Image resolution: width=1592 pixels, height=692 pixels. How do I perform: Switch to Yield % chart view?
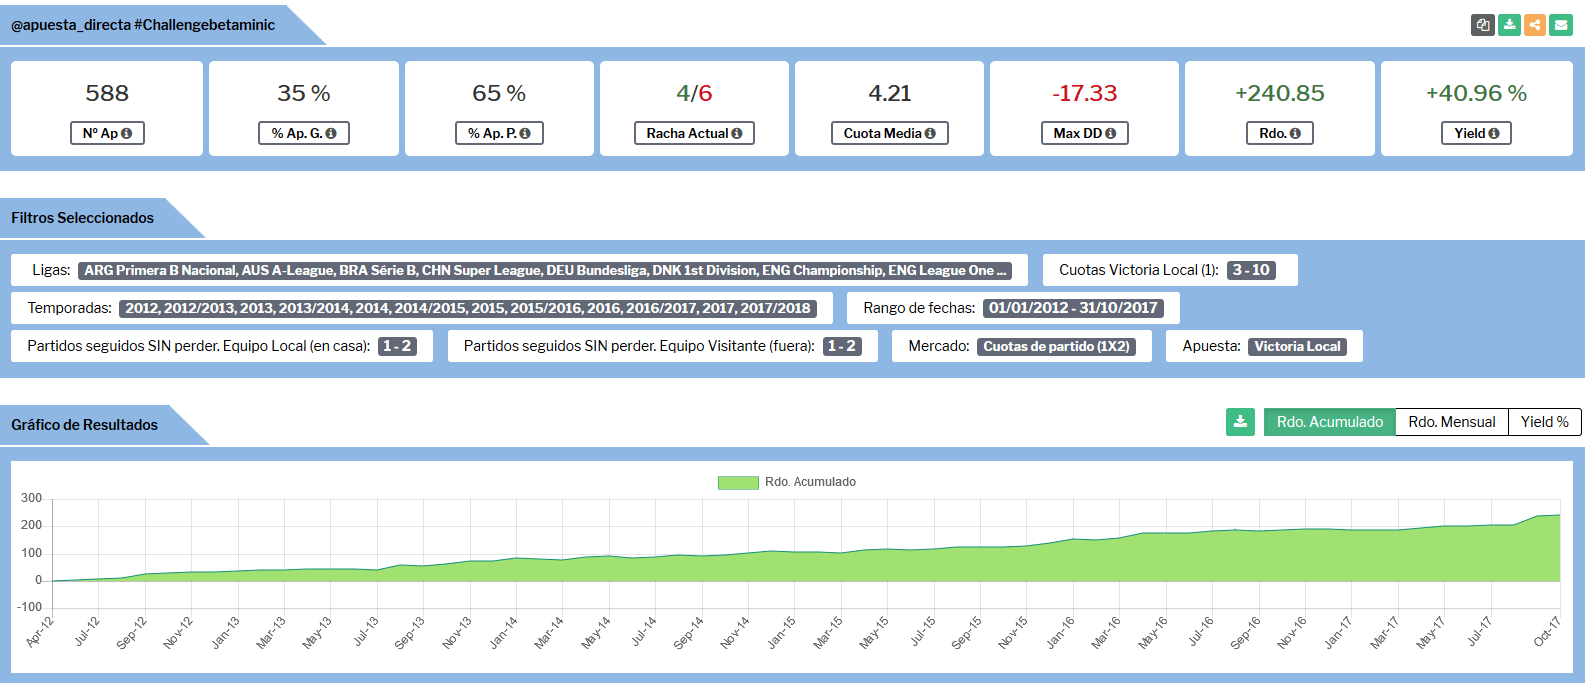(x=1544, y=422)
